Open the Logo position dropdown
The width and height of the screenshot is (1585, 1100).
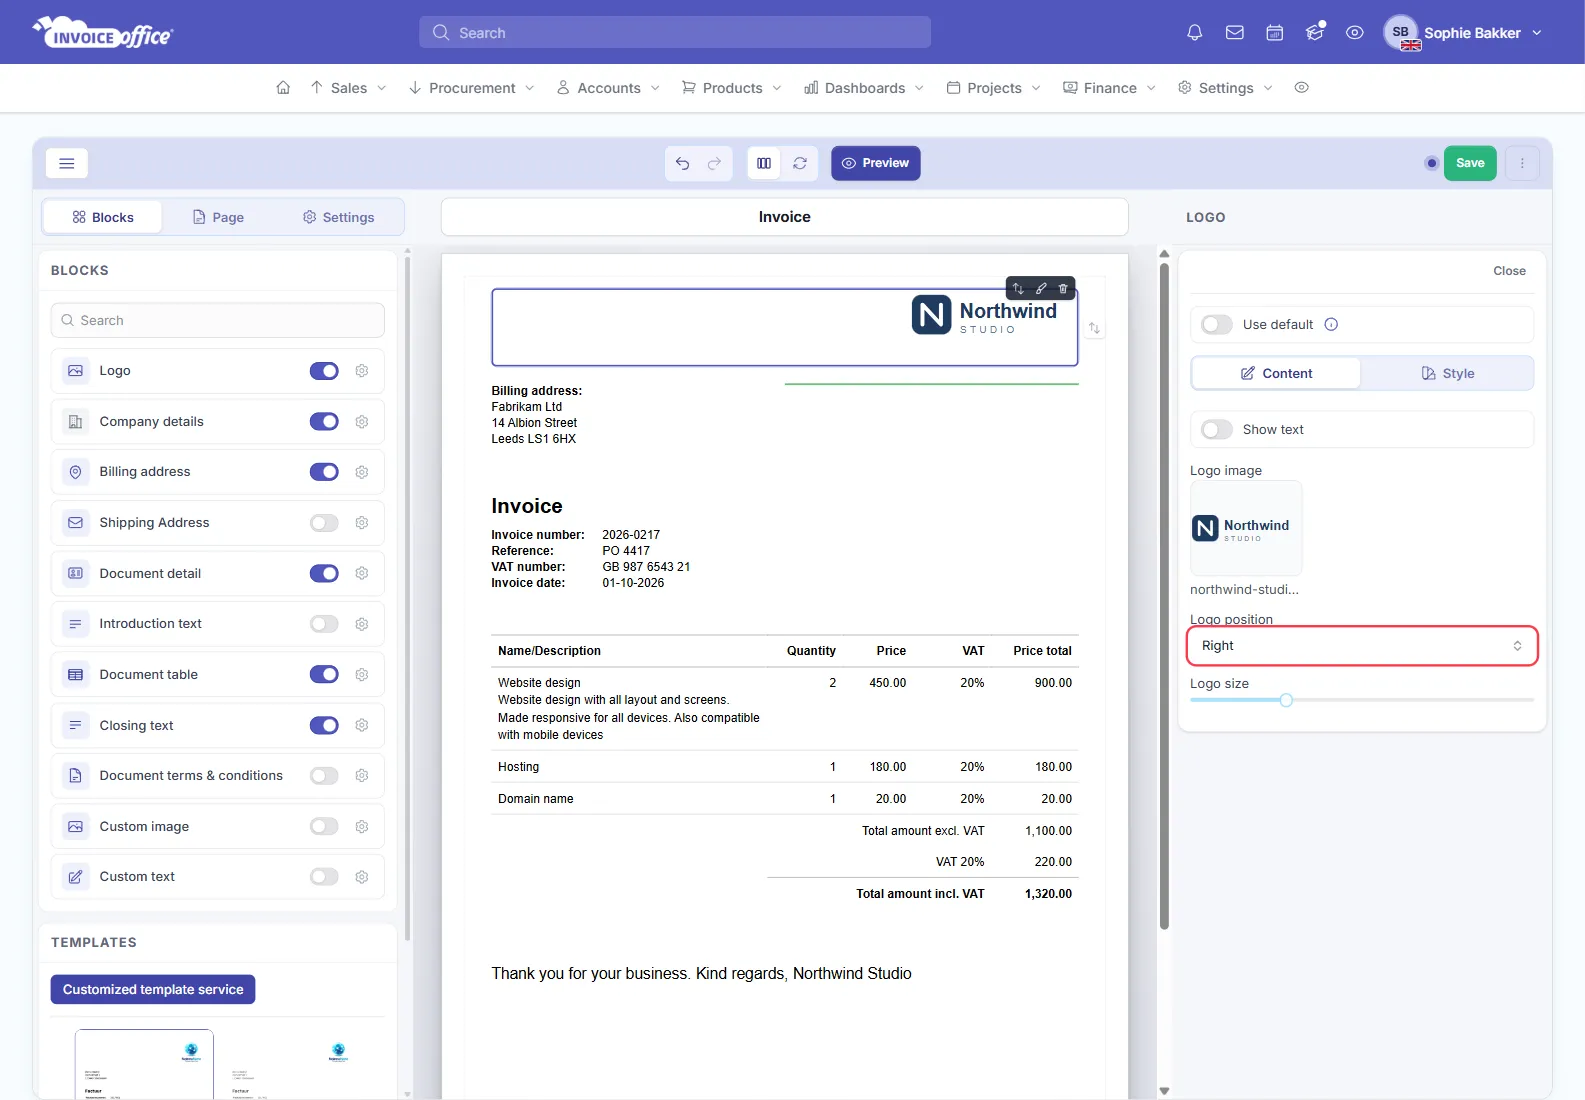click(1362, 646)
